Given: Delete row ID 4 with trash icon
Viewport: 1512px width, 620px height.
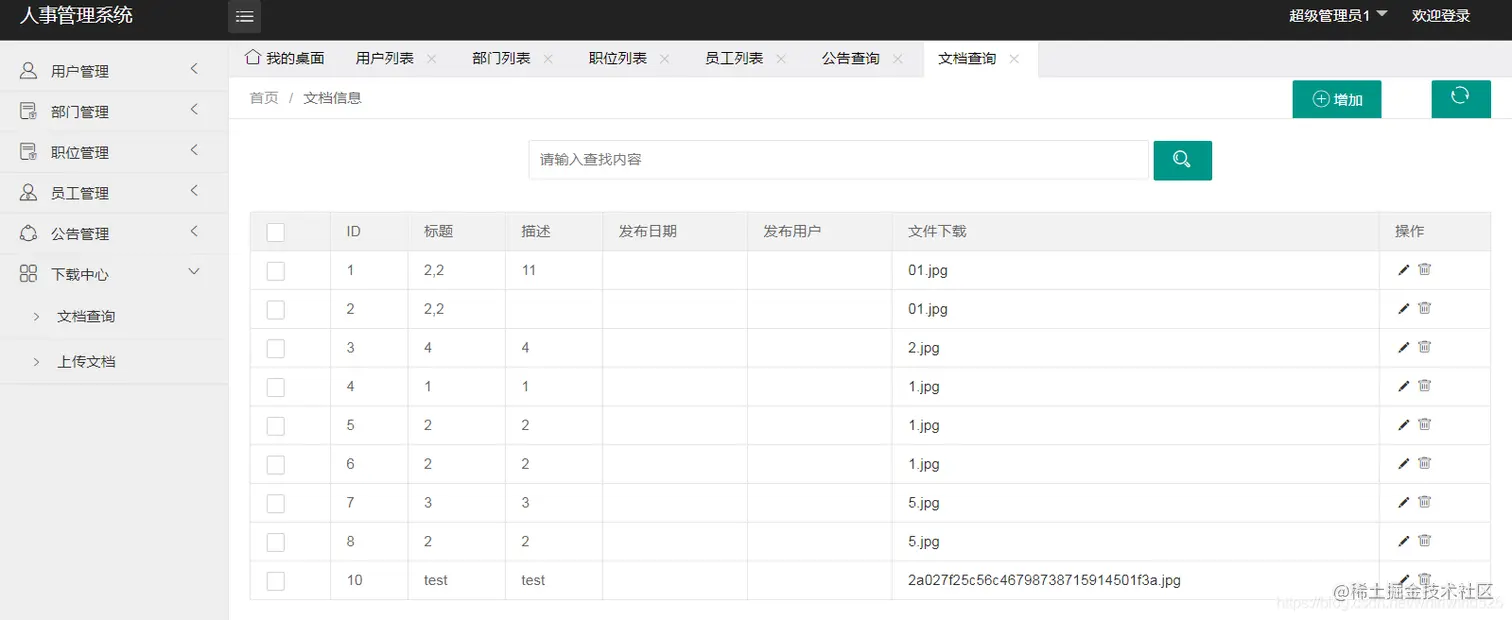Looking at the screenshot, I should (x=1425, y=386).
